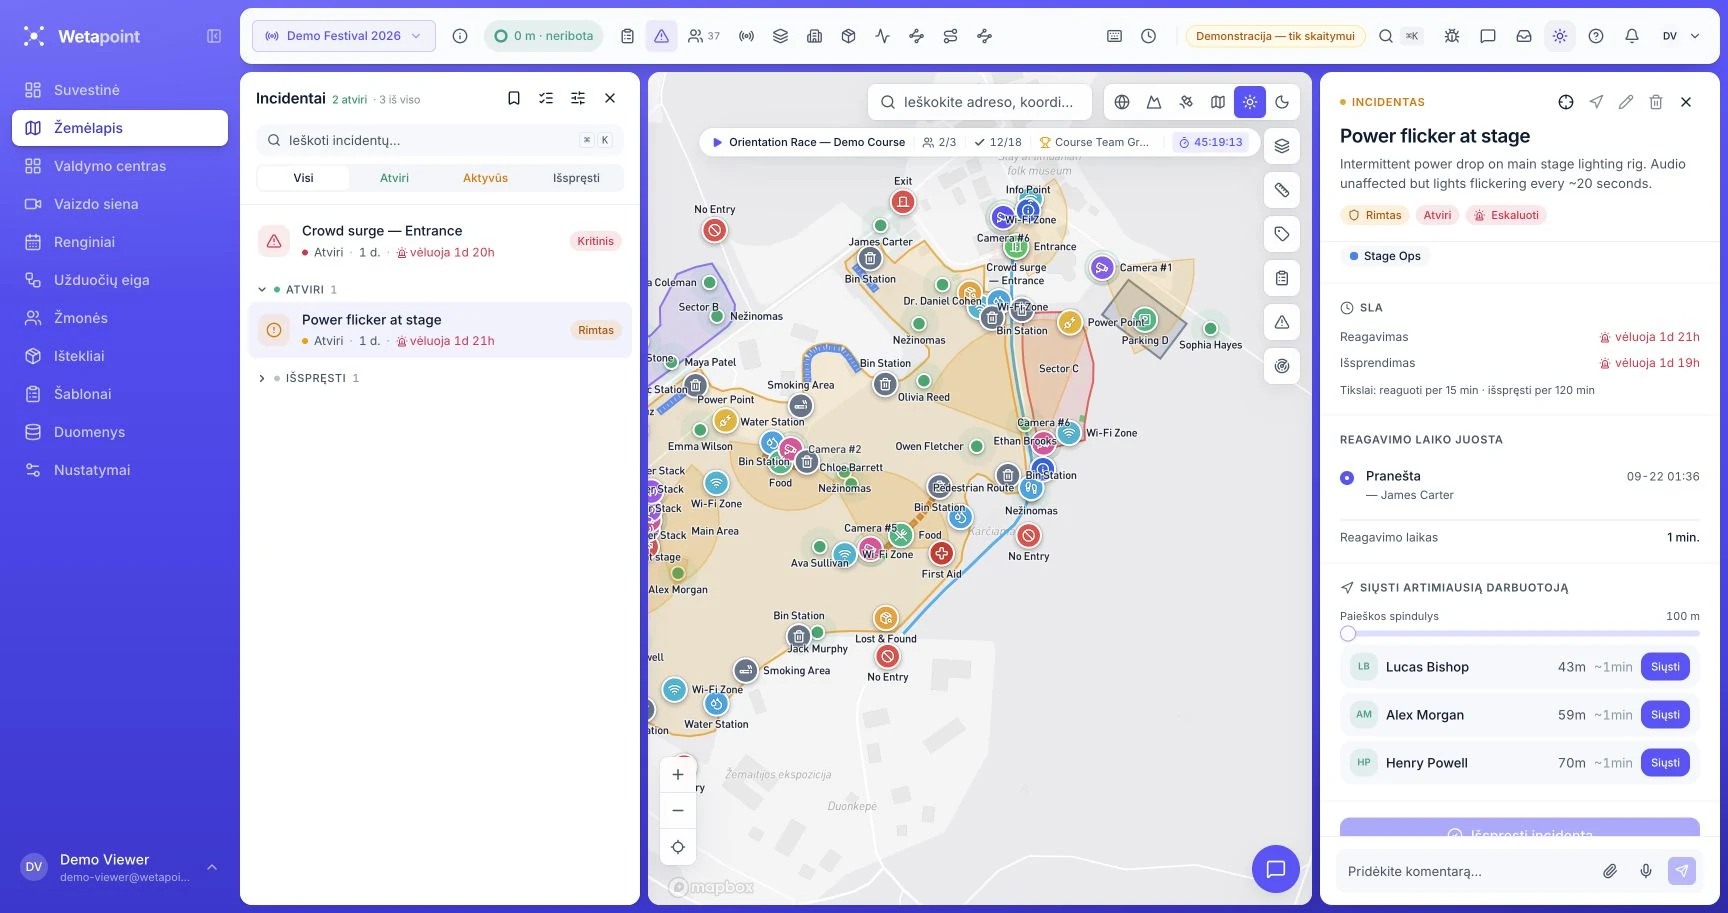
Task: Open the info icon next to Demo Festival
Action: tap(460, 36)
